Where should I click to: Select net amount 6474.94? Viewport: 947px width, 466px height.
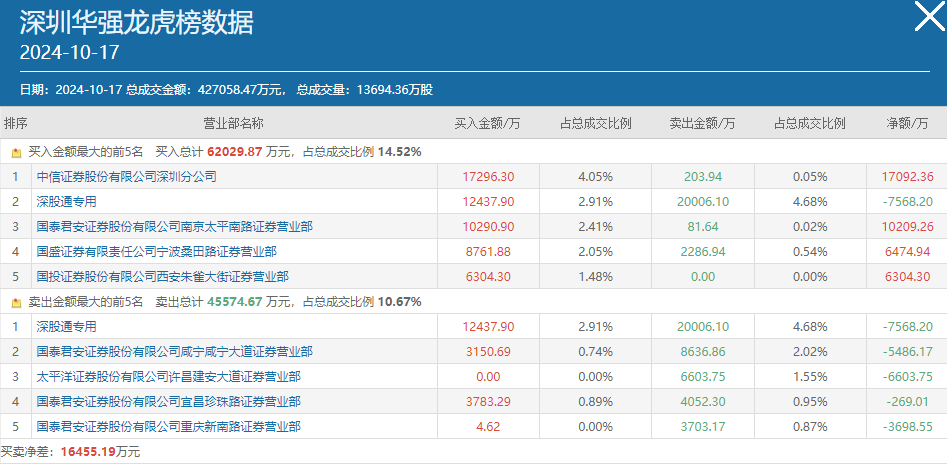click(907, 252)
